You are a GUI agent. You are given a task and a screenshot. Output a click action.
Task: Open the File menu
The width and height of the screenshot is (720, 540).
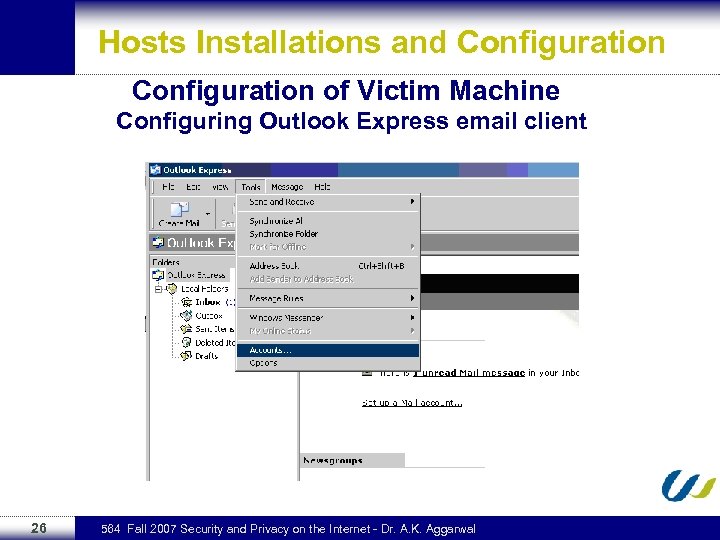[168, 187]
